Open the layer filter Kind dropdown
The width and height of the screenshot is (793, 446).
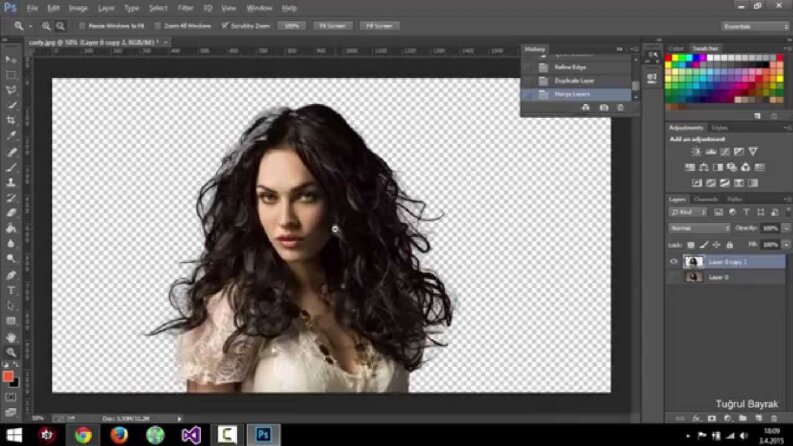coord(688,212)
